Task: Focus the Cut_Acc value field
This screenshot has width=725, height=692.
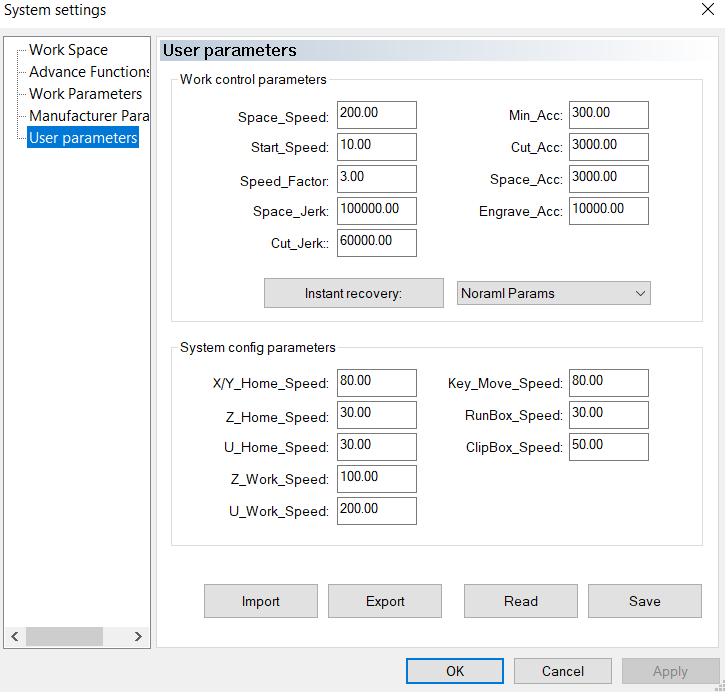Action: coord(608,146)
